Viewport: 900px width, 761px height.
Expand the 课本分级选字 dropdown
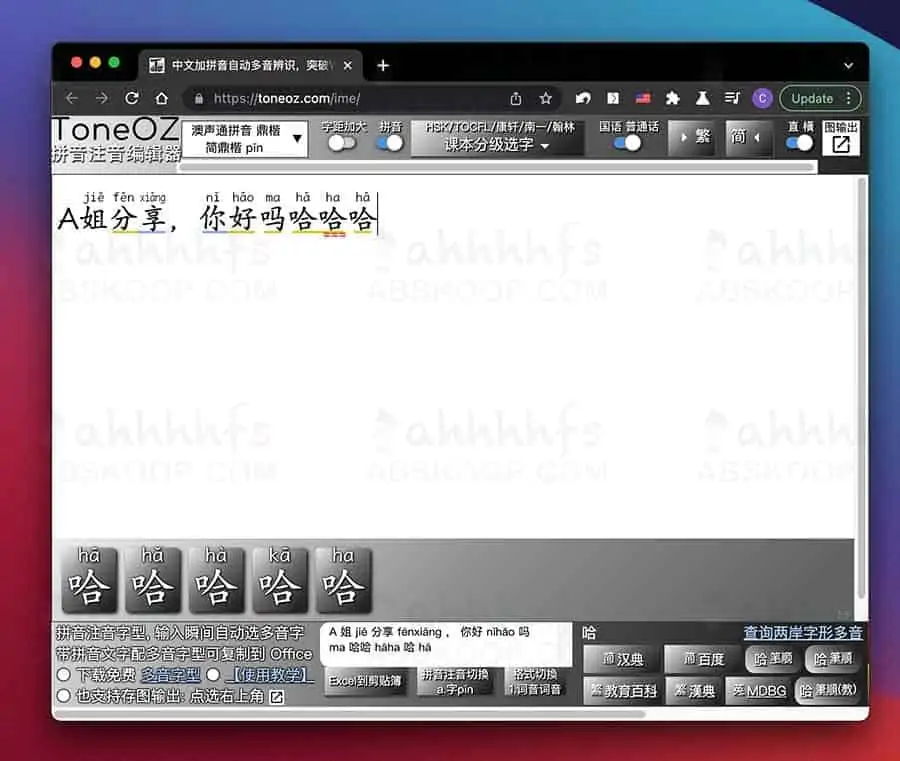pyautogui.click(x=497, y=145)
